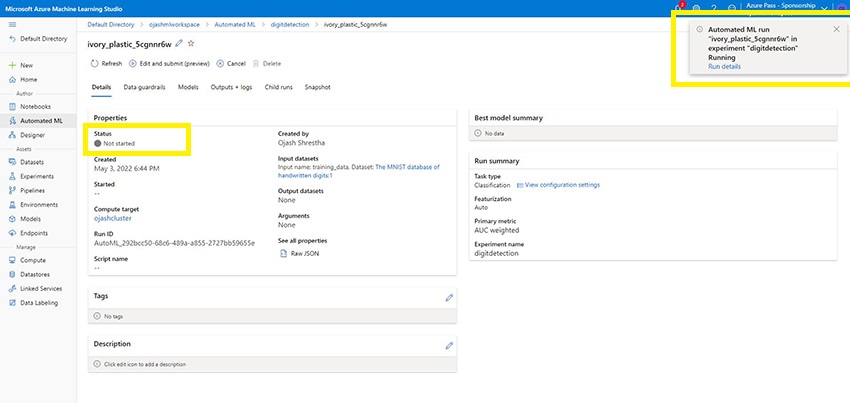
Task: Click the pencil icon to rename the run
Action: (x=179, y=44)
